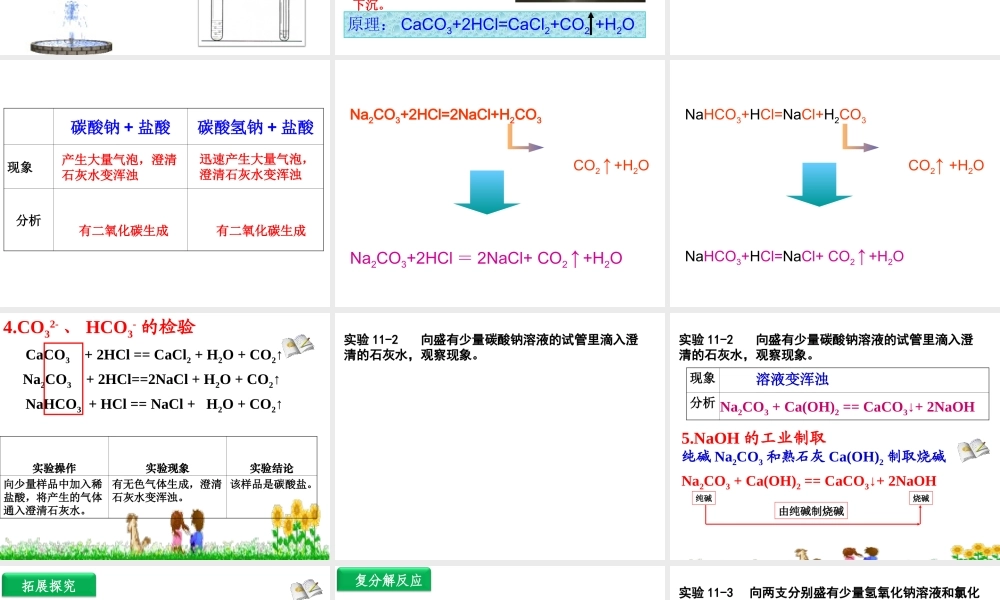Click the table header 碳酸氢钠 + 盐酸

pos(255,127)
